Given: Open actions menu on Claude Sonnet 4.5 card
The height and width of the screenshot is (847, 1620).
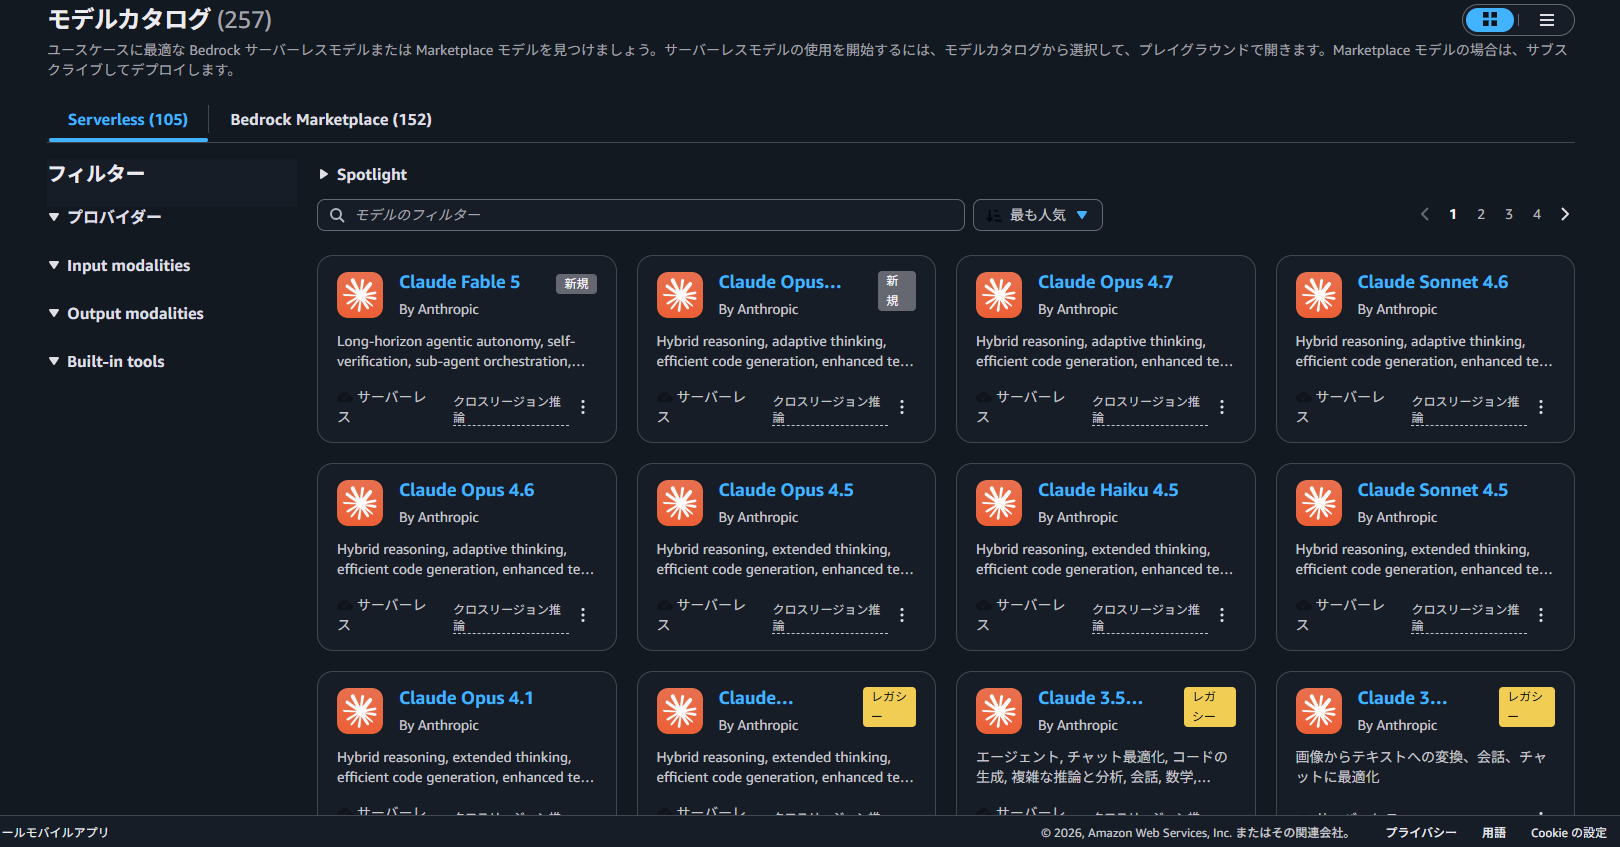Looking at the screenshot, I should 1541,615.
